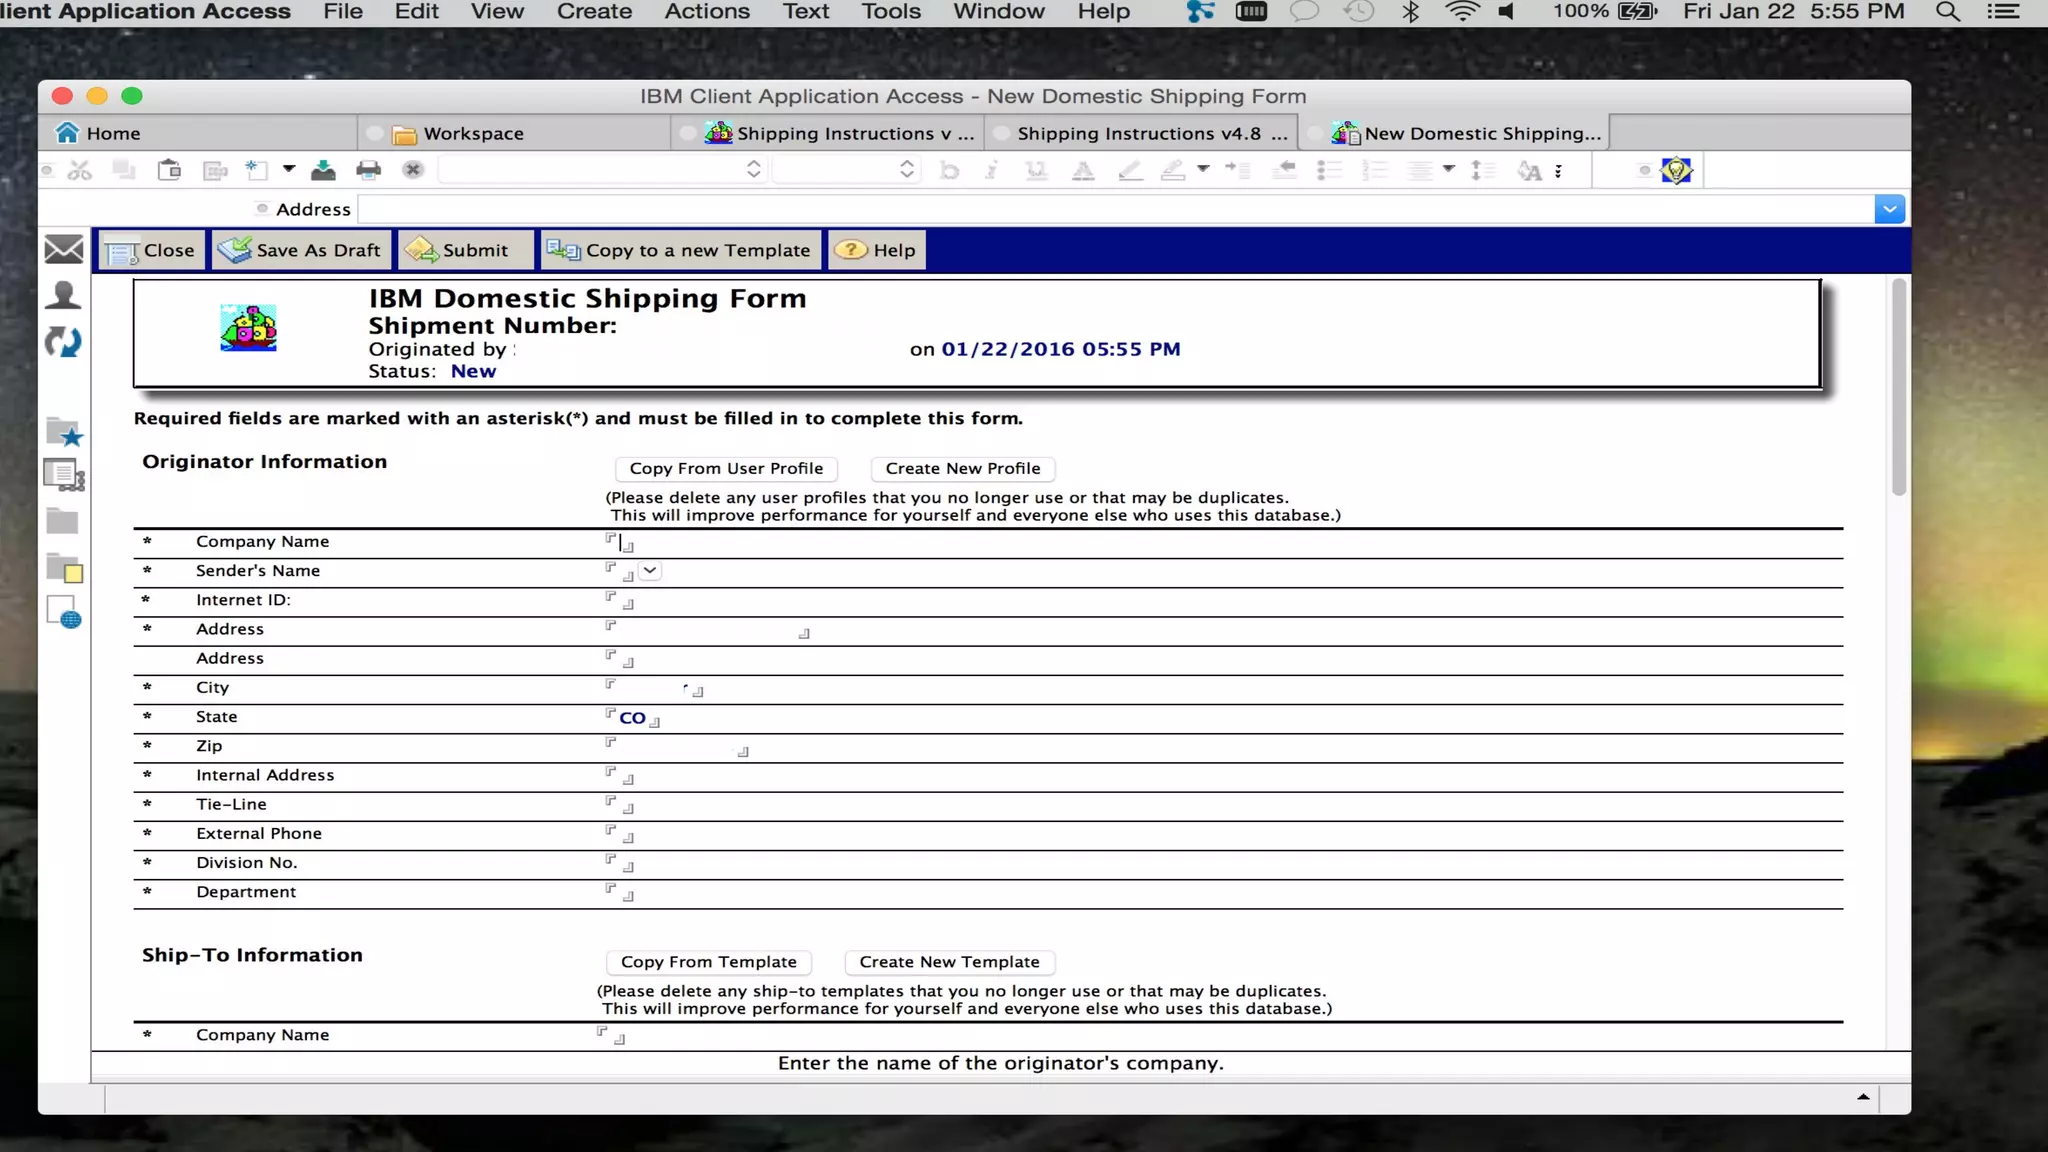
Task: Click the green arrow inbox download icon
Action: [x=323, y=170]
